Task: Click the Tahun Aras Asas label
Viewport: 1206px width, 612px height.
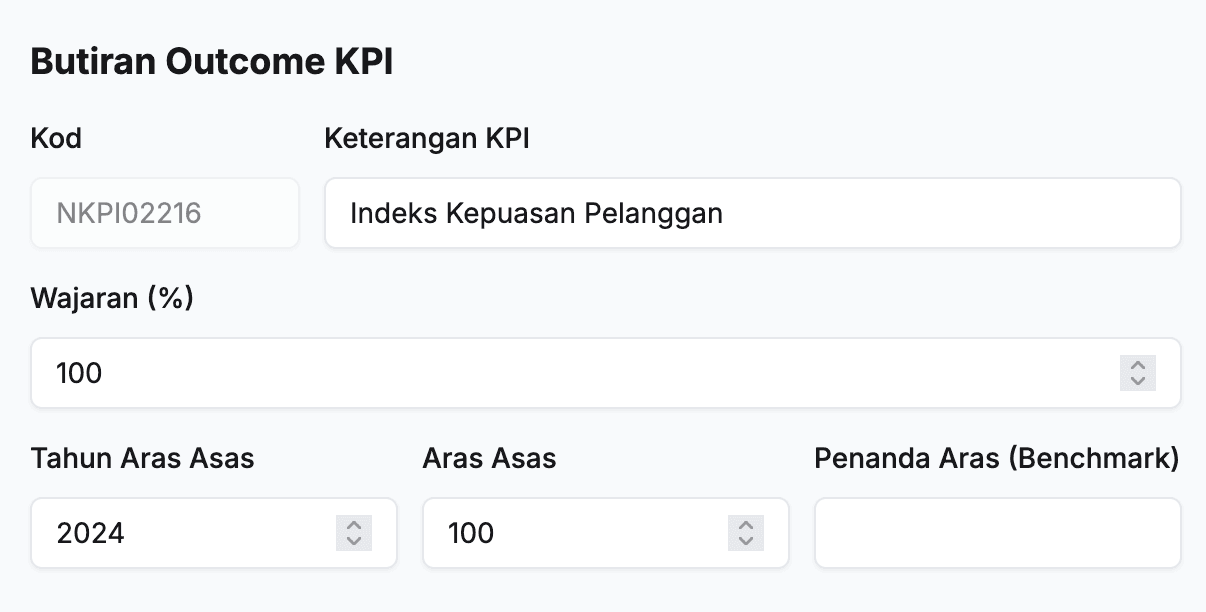Action: [x=143, y=458]
